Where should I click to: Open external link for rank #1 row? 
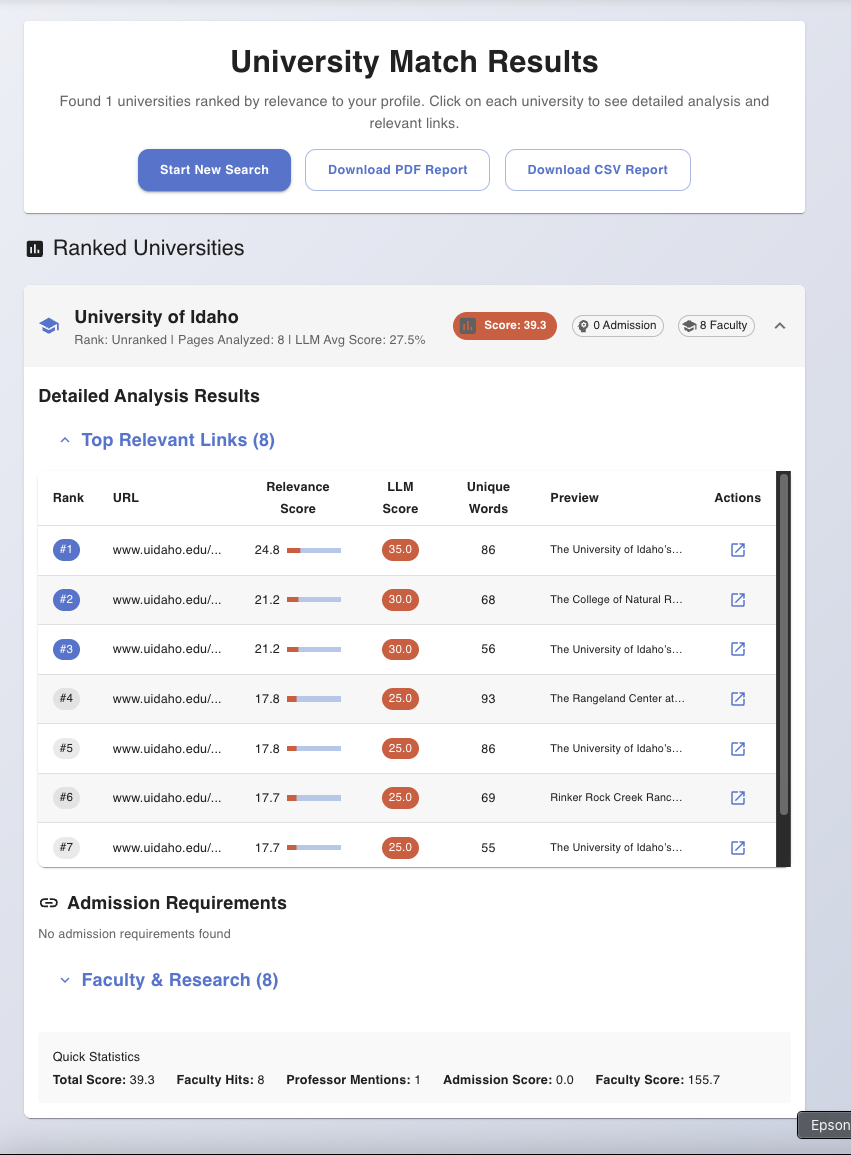(738, 550)
